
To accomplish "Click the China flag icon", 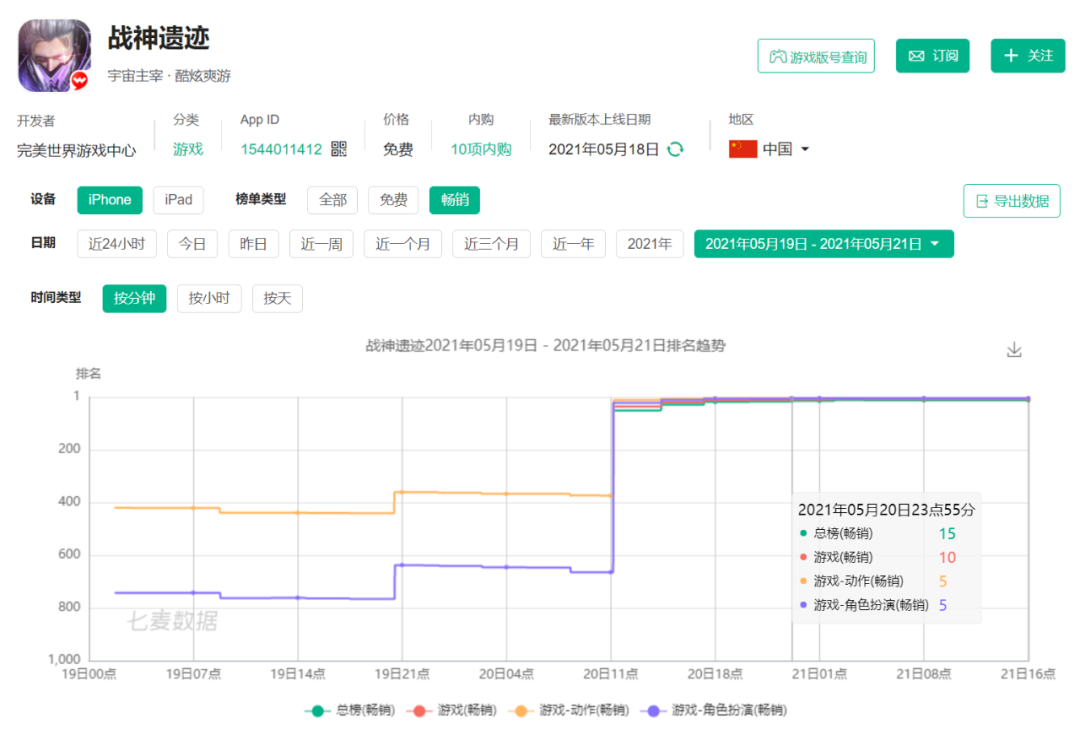I will (x=742, y=149).
